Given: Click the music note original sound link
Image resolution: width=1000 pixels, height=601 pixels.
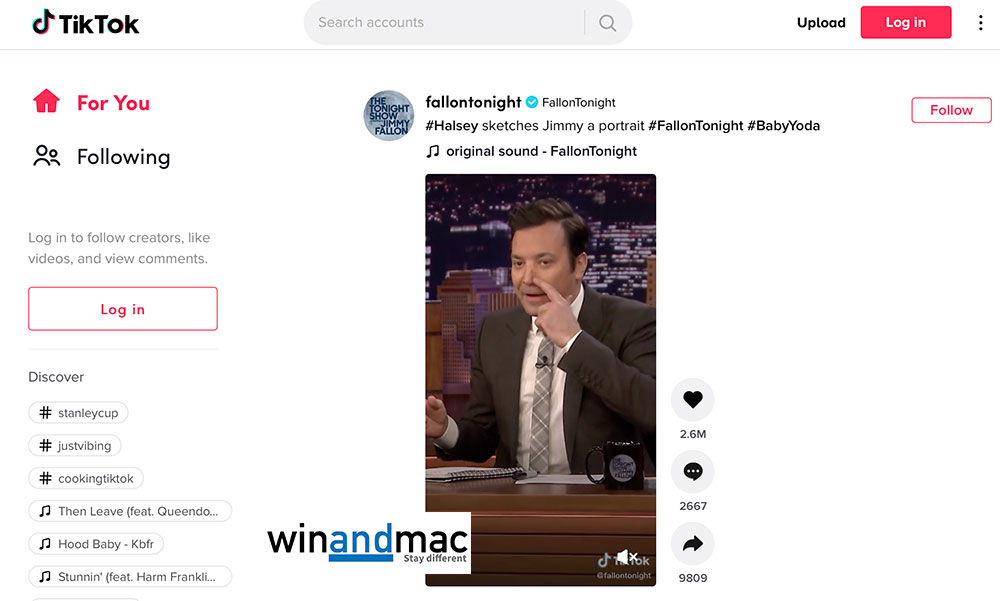Looking at the screenshot, I should pos(532,151).
